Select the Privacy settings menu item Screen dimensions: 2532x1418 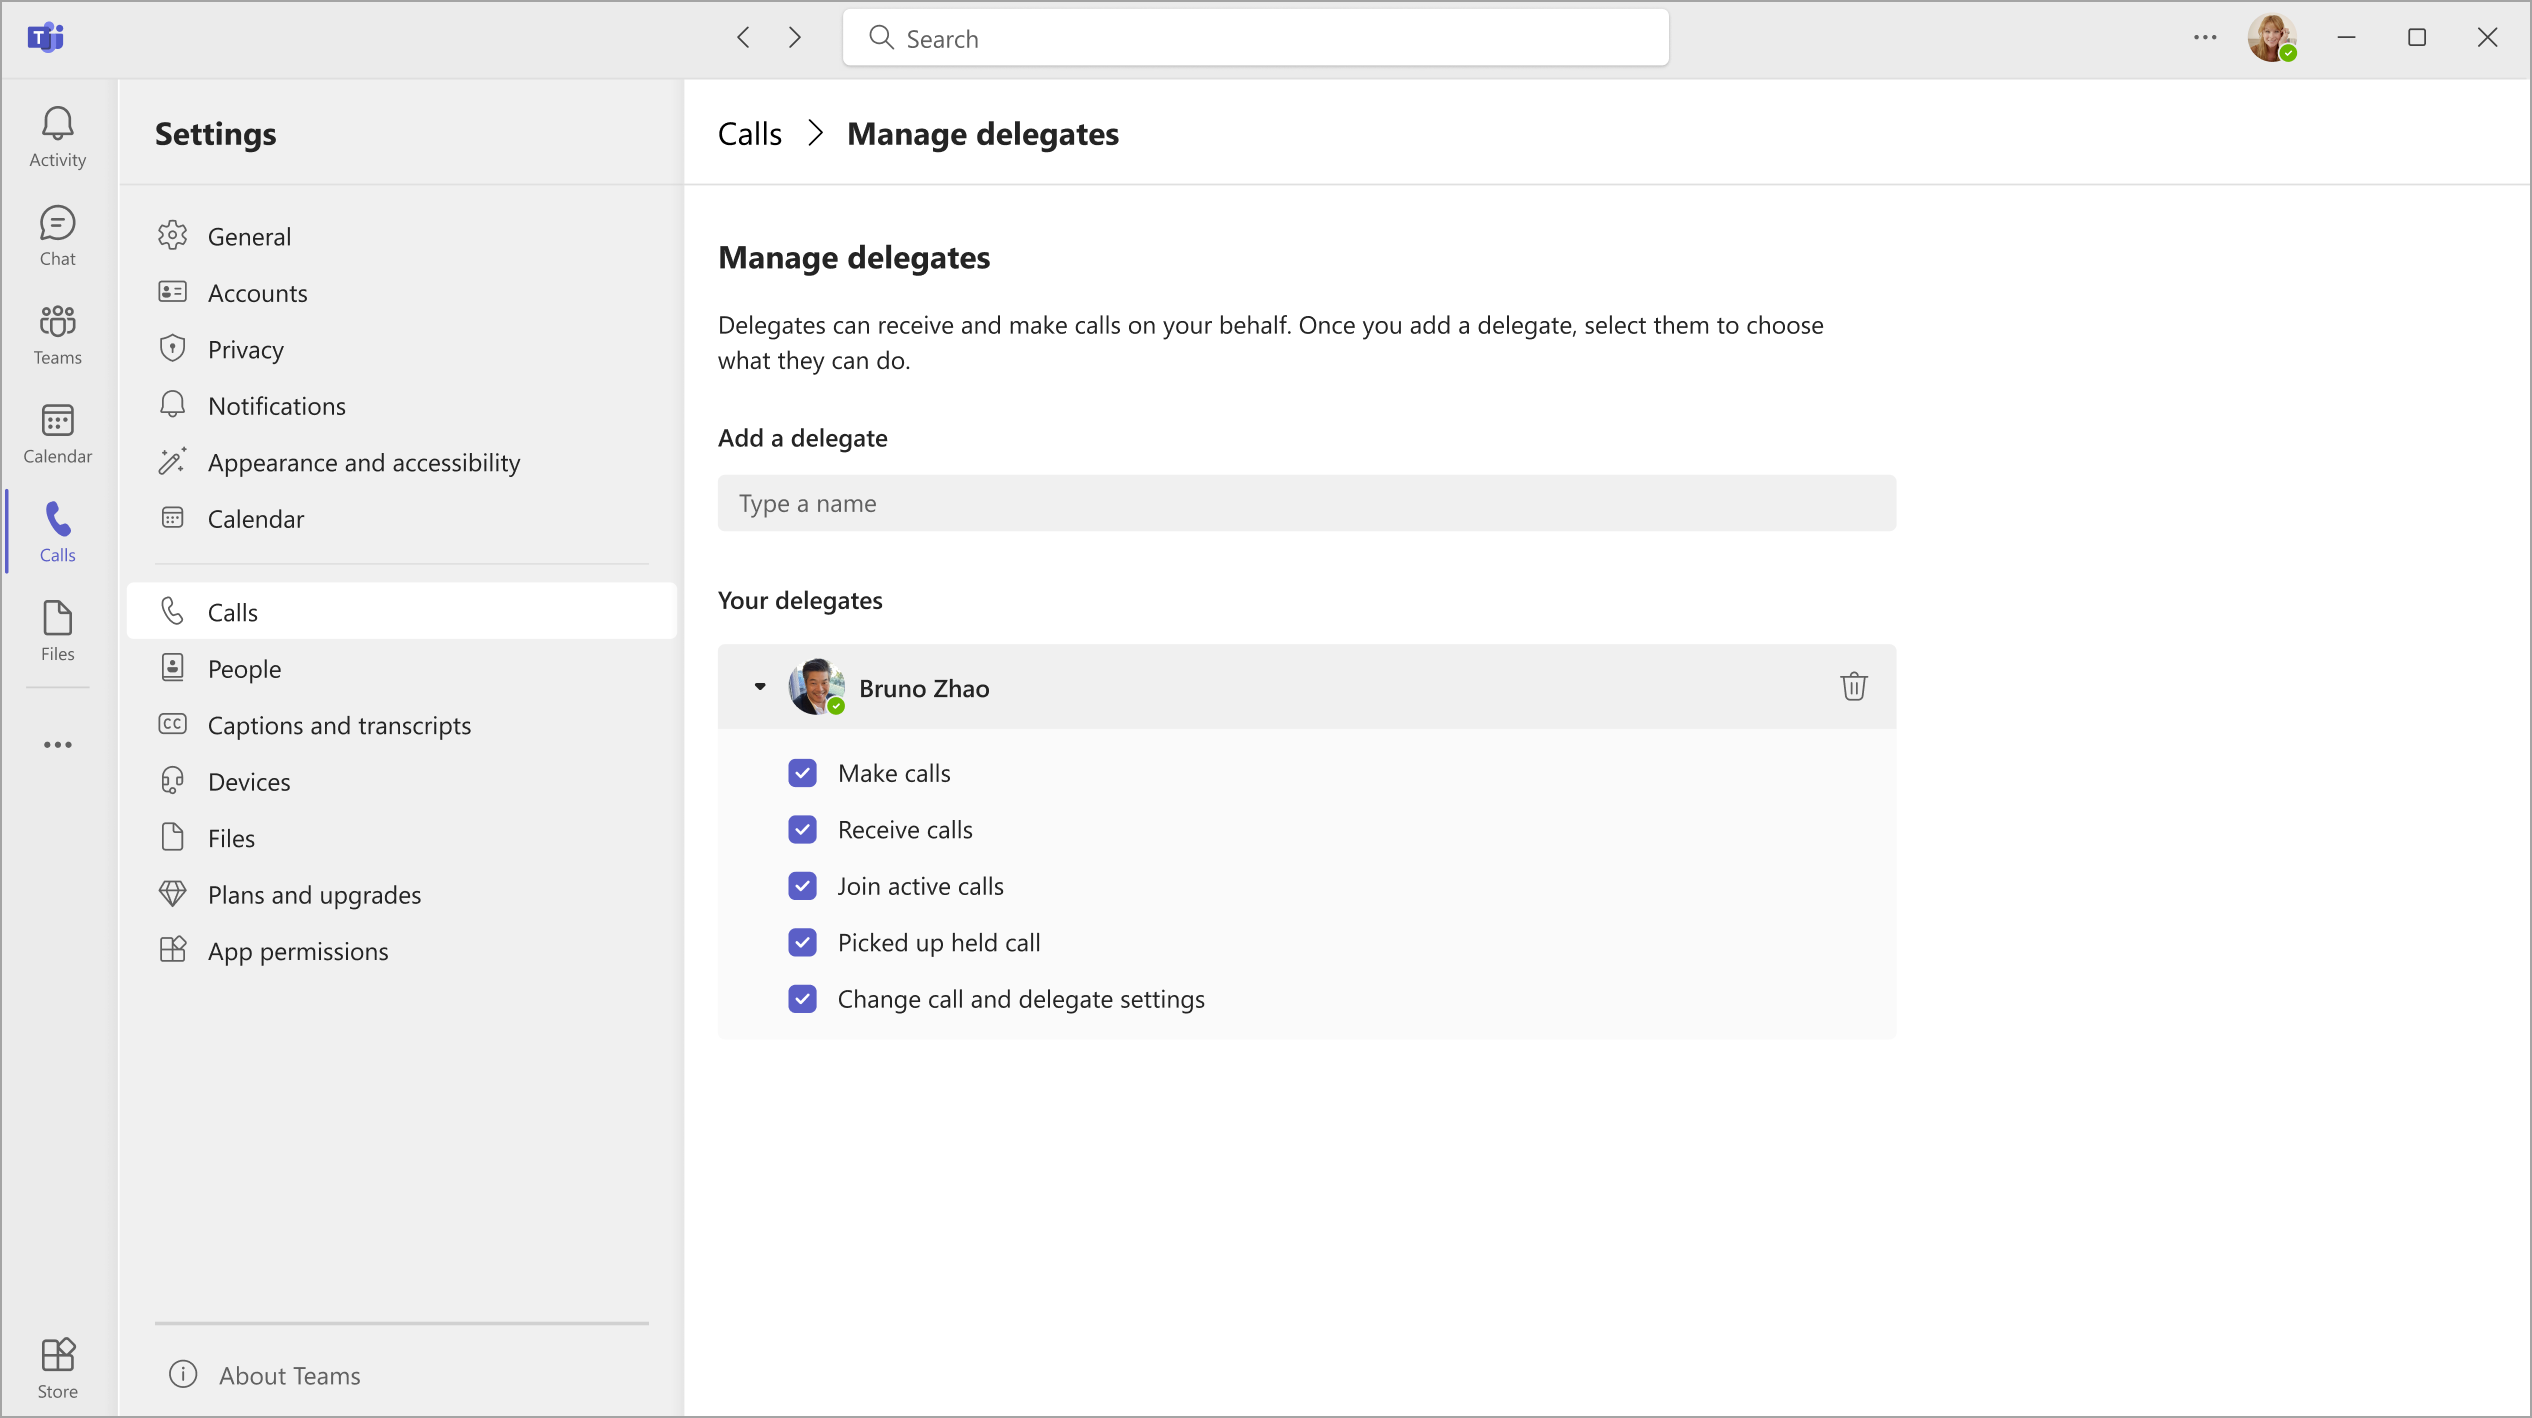click(x=245, y=348)
